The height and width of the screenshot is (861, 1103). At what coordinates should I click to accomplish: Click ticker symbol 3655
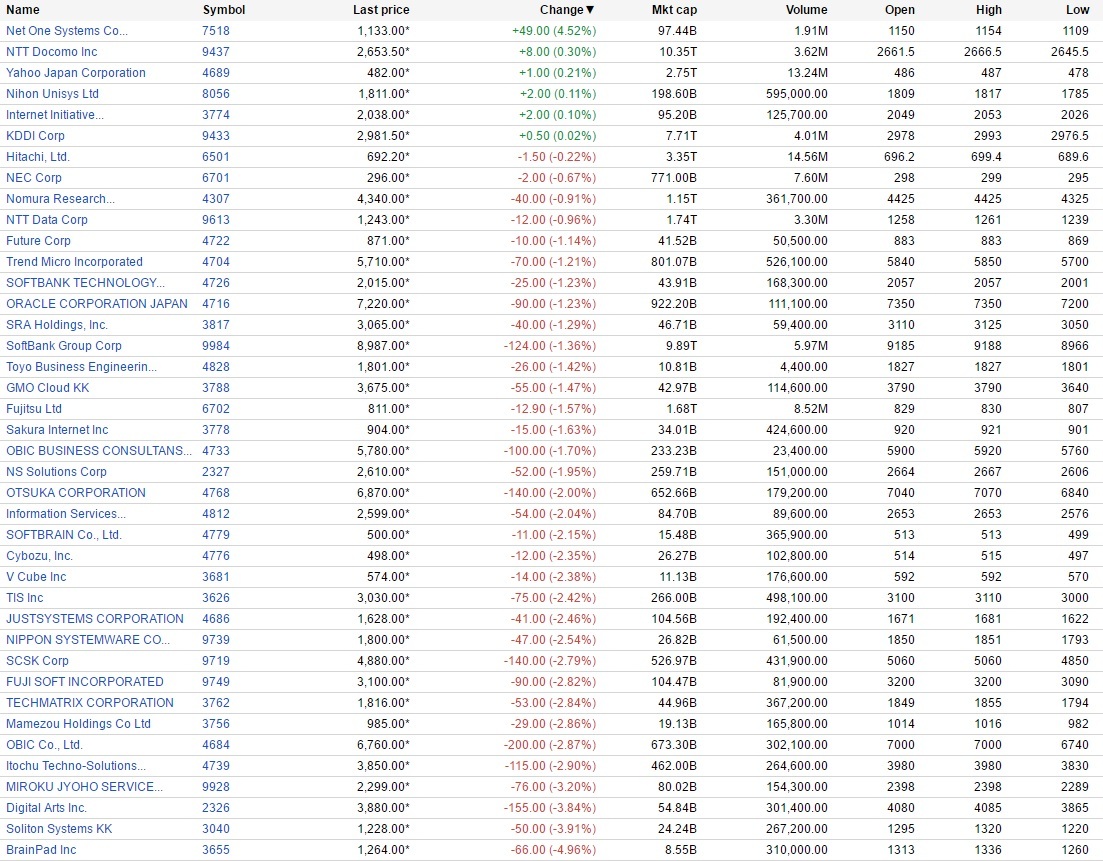216,850
